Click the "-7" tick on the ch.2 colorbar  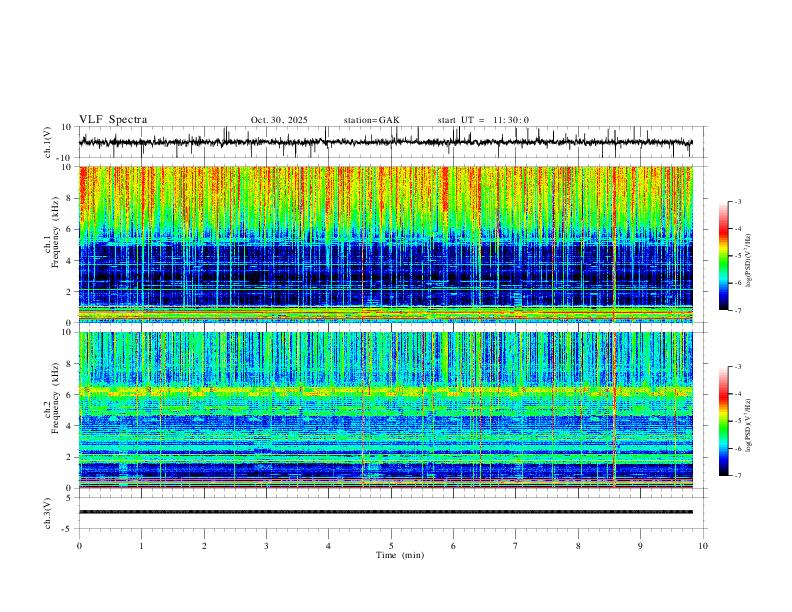[x=738, y=476]
